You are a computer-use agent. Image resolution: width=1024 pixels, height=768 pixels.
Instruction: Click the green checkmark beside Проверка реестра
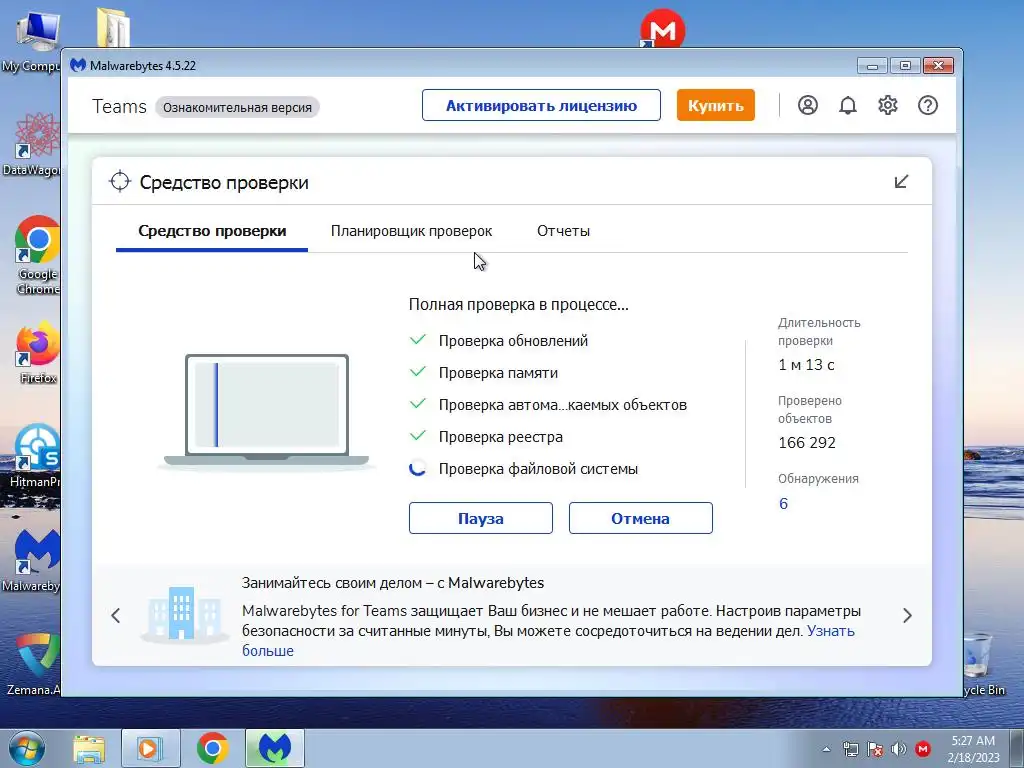pos(417,436)
